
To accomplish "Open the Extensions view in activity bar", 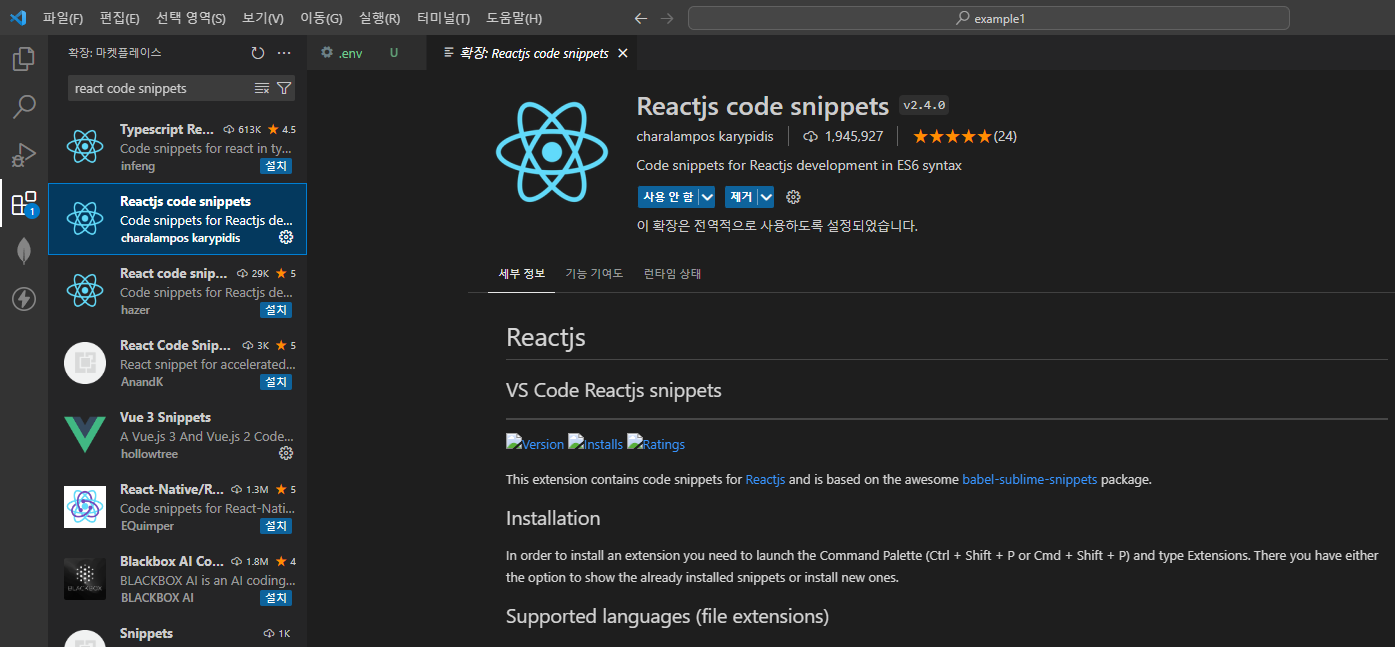I will [x=24, y=204].
